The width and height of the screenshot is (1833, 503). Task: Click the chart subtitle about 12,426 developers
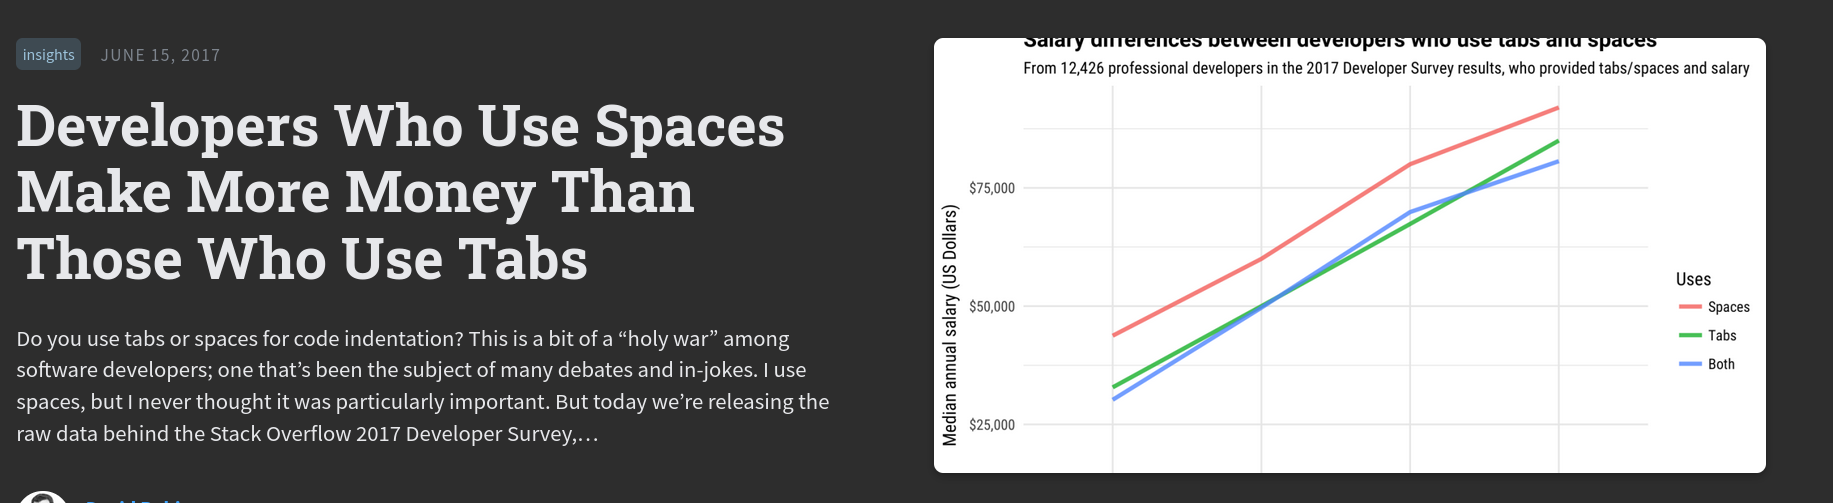(1386, 68)
